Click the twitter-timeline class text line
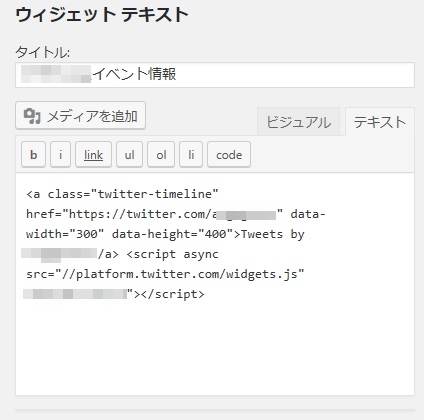 tap(122, 194)
